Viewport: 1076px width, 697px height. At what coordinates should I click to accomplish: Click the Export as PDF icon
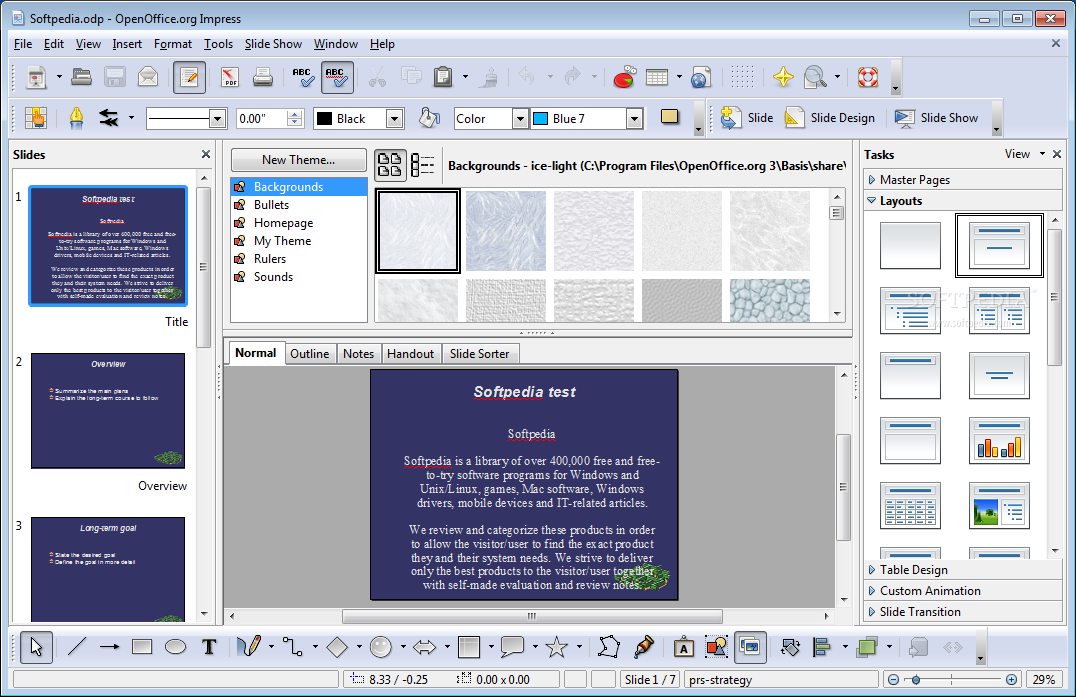pos(230,77)
